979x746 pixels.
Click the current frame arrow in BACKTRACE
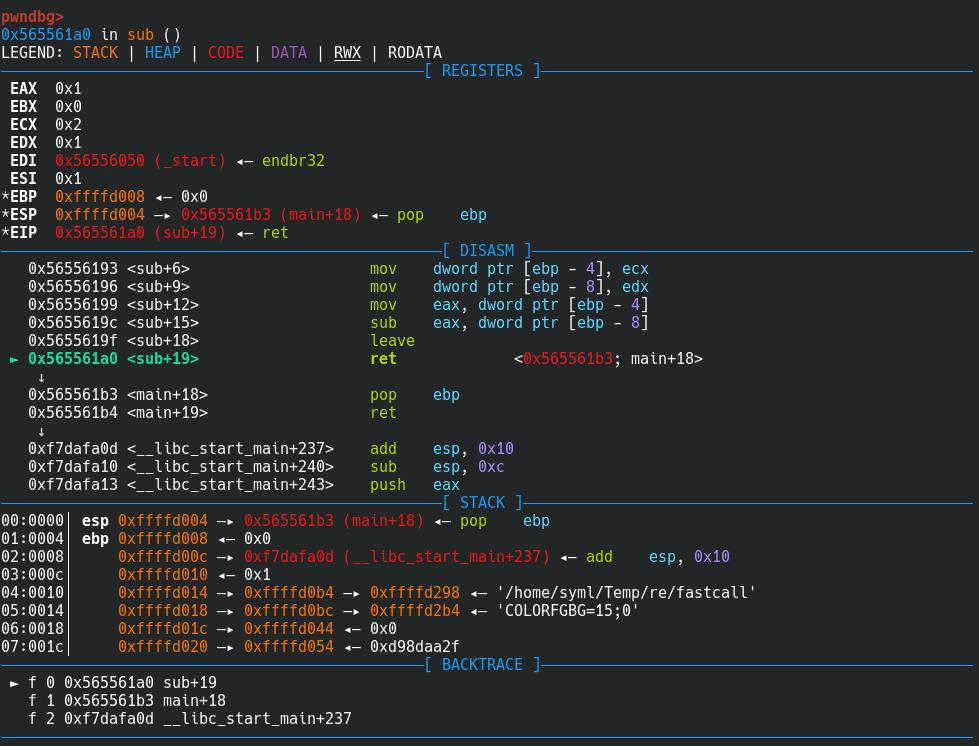tap(14, 683)
